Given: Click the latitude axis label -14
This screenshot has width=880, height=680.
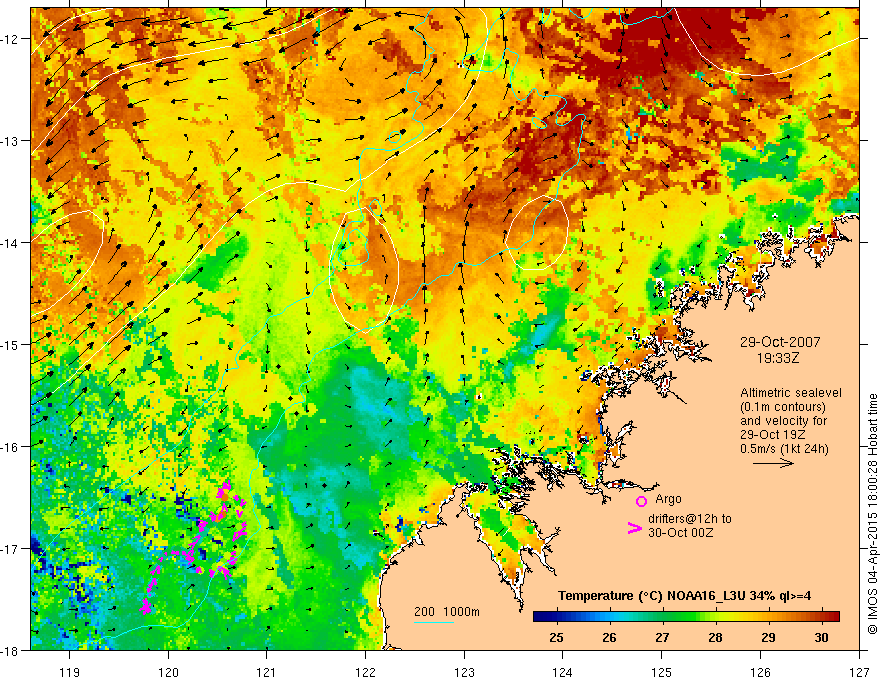Looking at the screenshot, I should (x=11, y=243).
